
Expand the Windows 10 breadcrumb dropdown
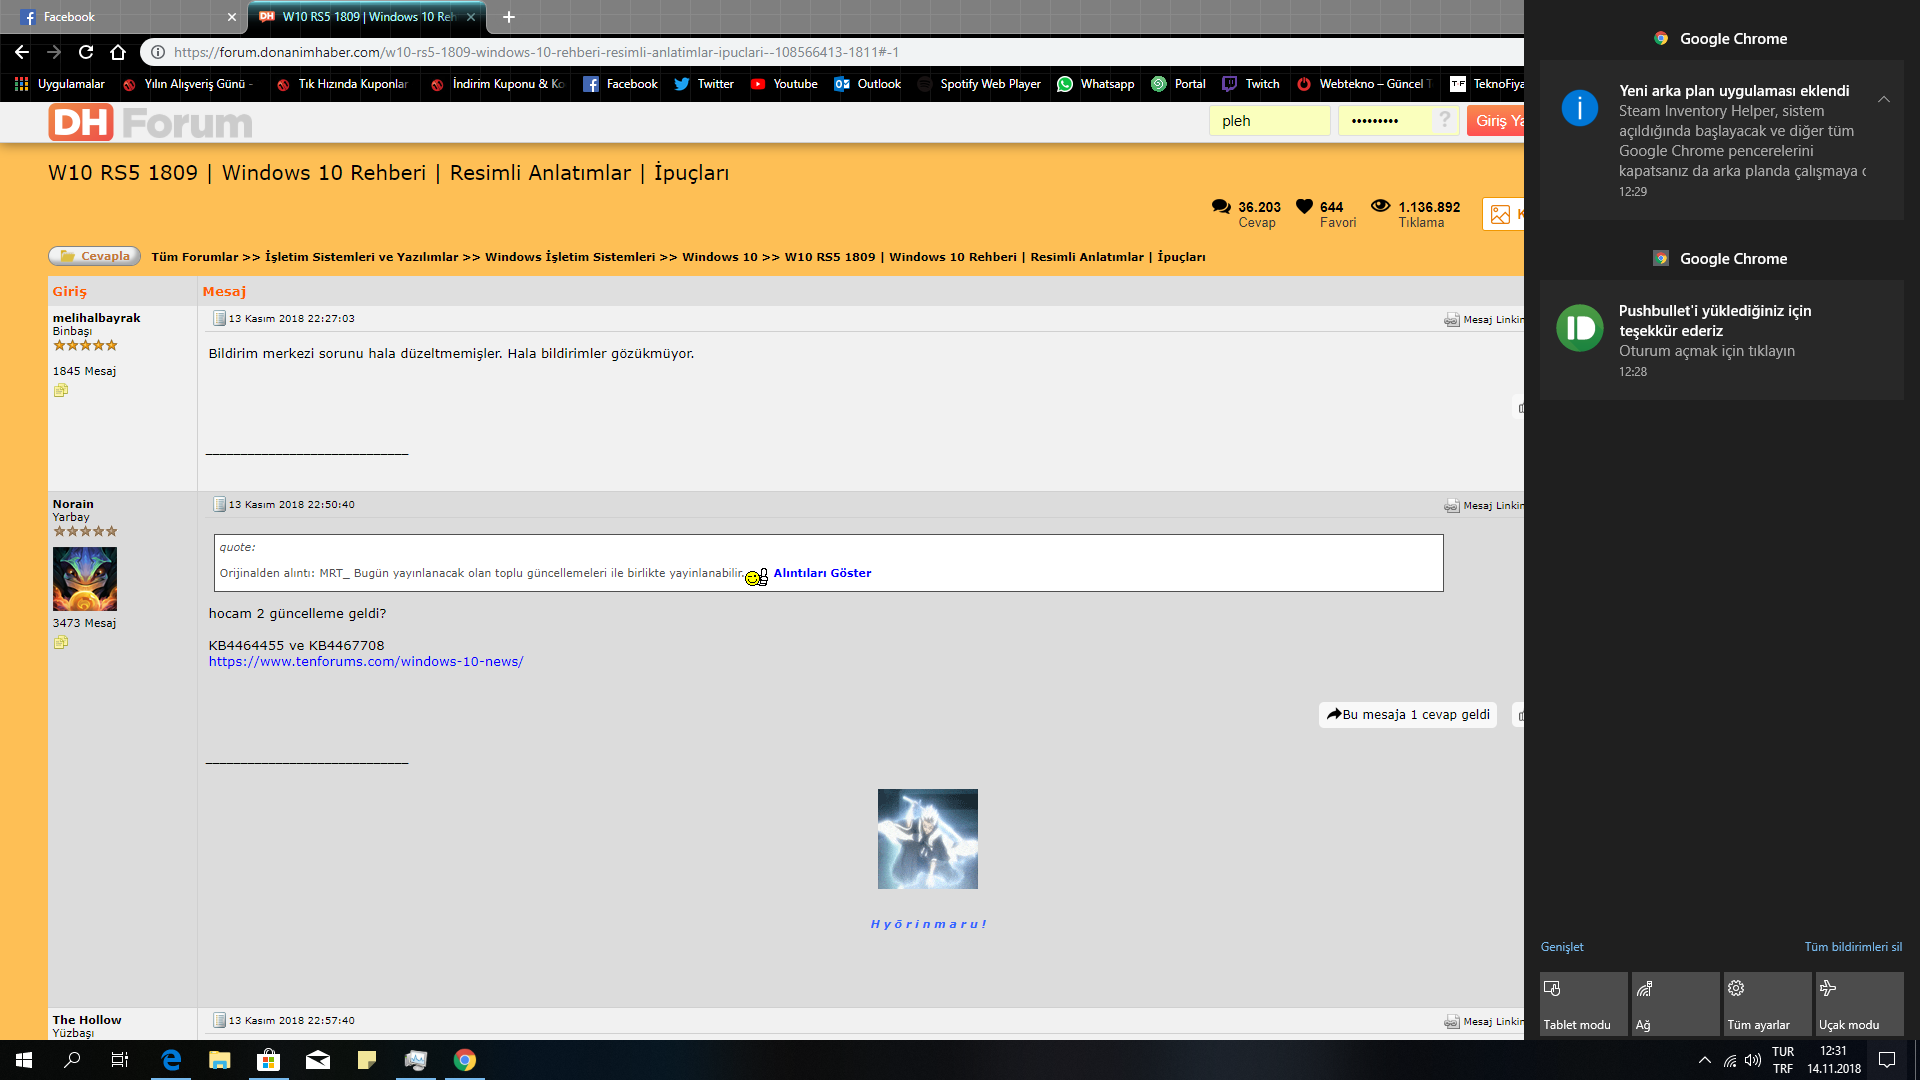(x=771, y=257)
